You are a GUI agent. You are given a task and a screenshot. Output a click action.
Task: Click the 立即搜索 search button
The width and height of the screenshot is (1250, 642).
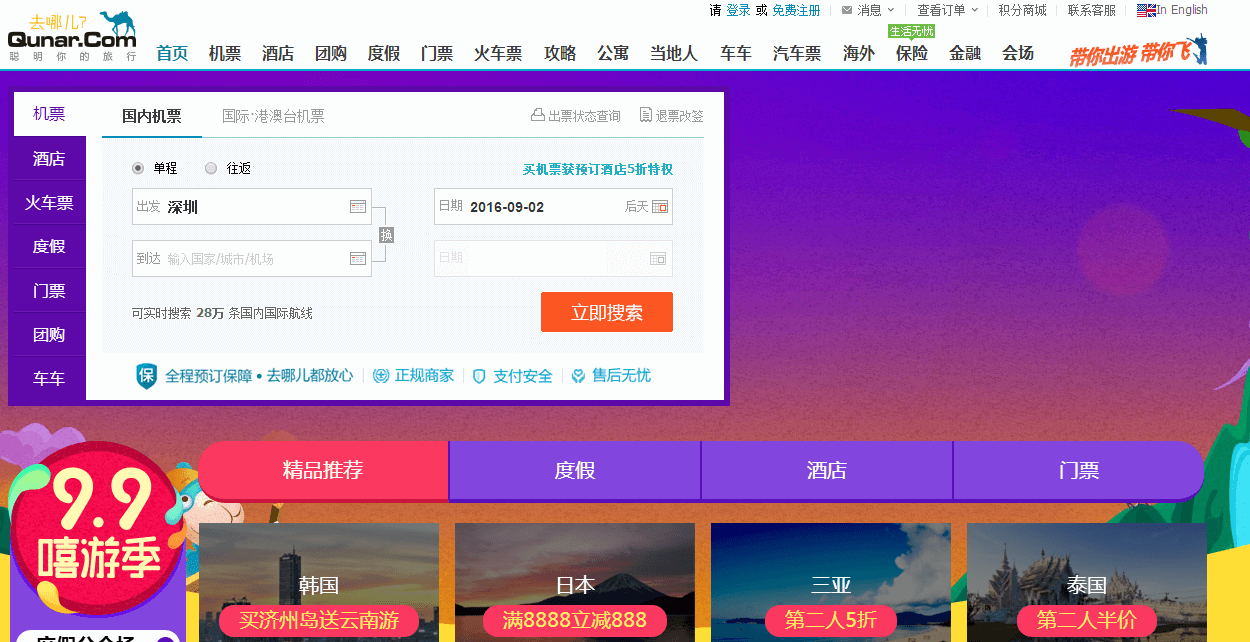tap(606, 311)
